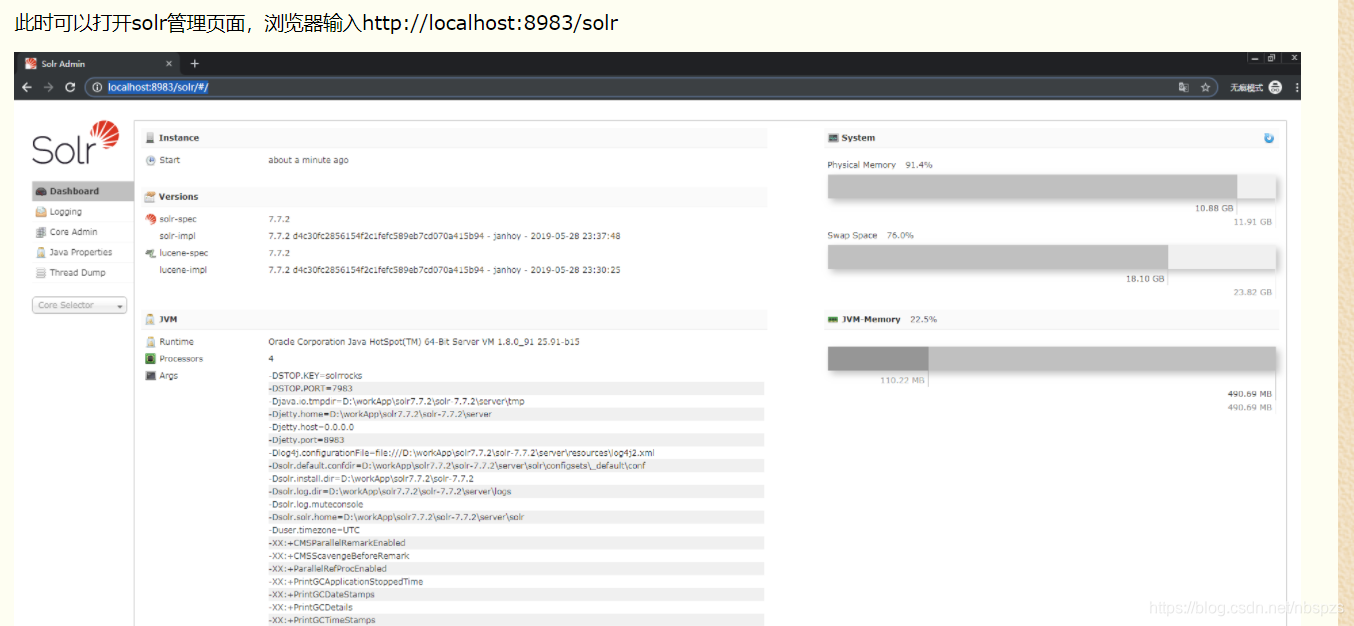The width and height of the screenshot is (1354, 626).
Task: Click the Runtime value 'Oracle Corporation Java HotSpot'
Action: [424, 342]
